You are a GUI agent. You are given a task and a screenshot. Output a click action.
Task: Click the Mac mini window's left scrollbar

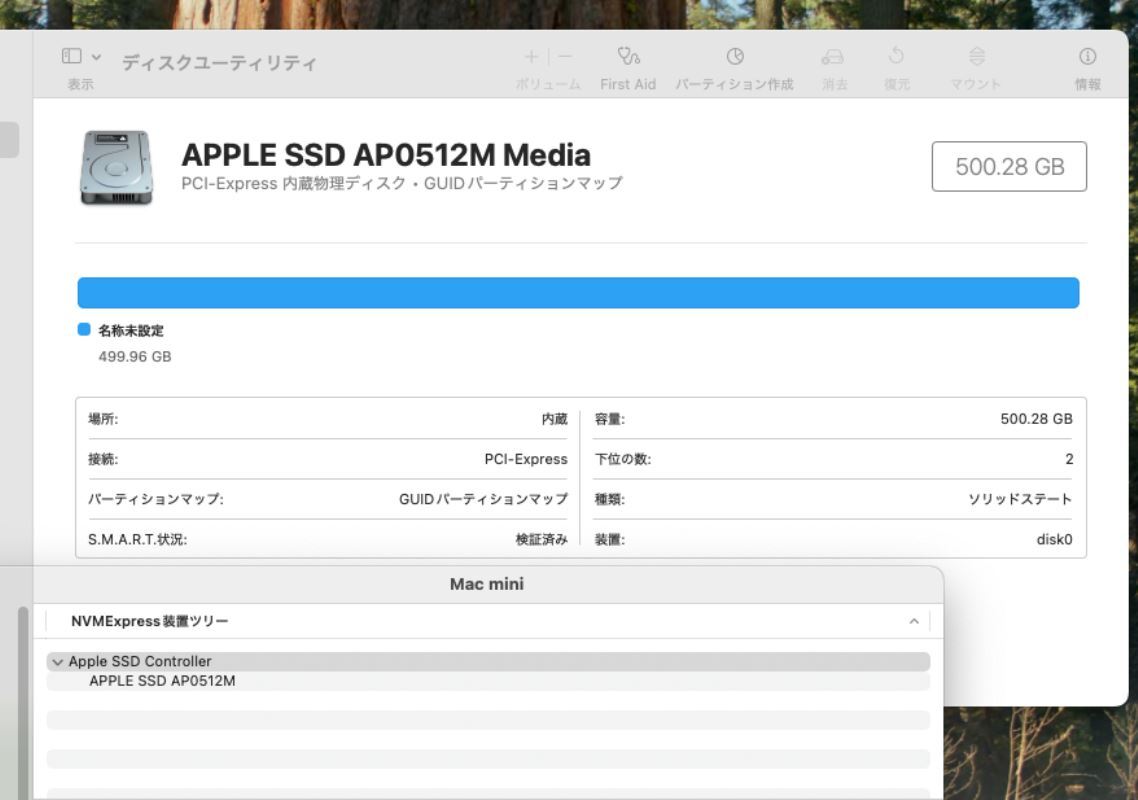click(23, 703)
